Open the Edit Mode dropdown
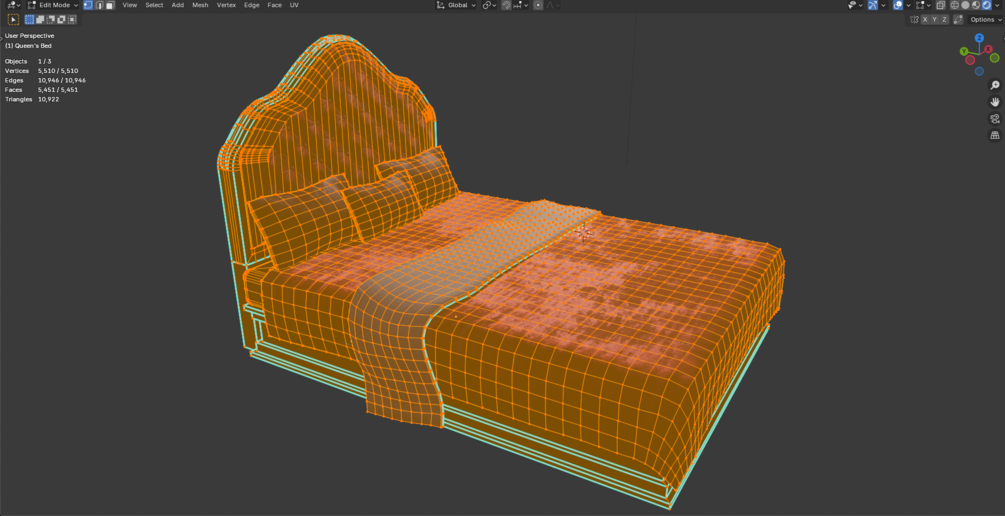 [53, 5]
